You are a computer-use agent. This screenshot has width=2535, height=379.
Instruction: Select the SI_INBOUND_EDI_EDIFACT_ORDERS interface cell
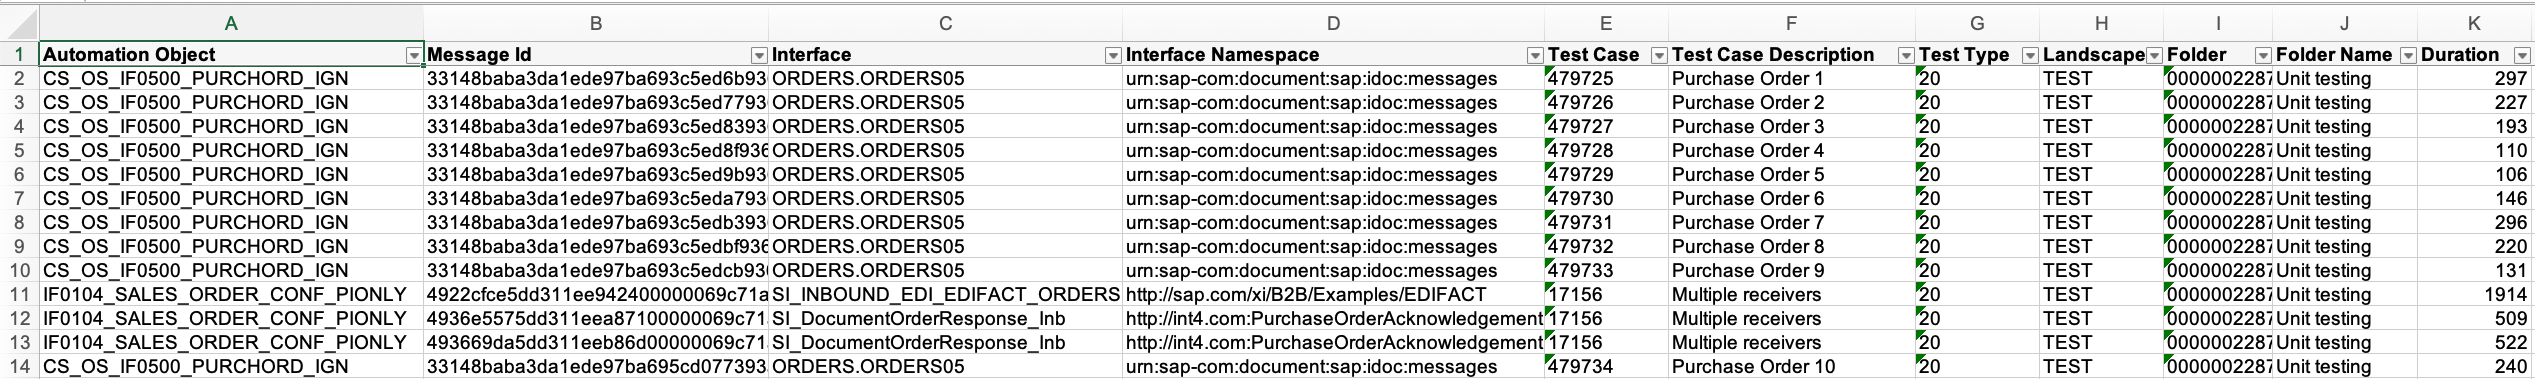(945, 295)
